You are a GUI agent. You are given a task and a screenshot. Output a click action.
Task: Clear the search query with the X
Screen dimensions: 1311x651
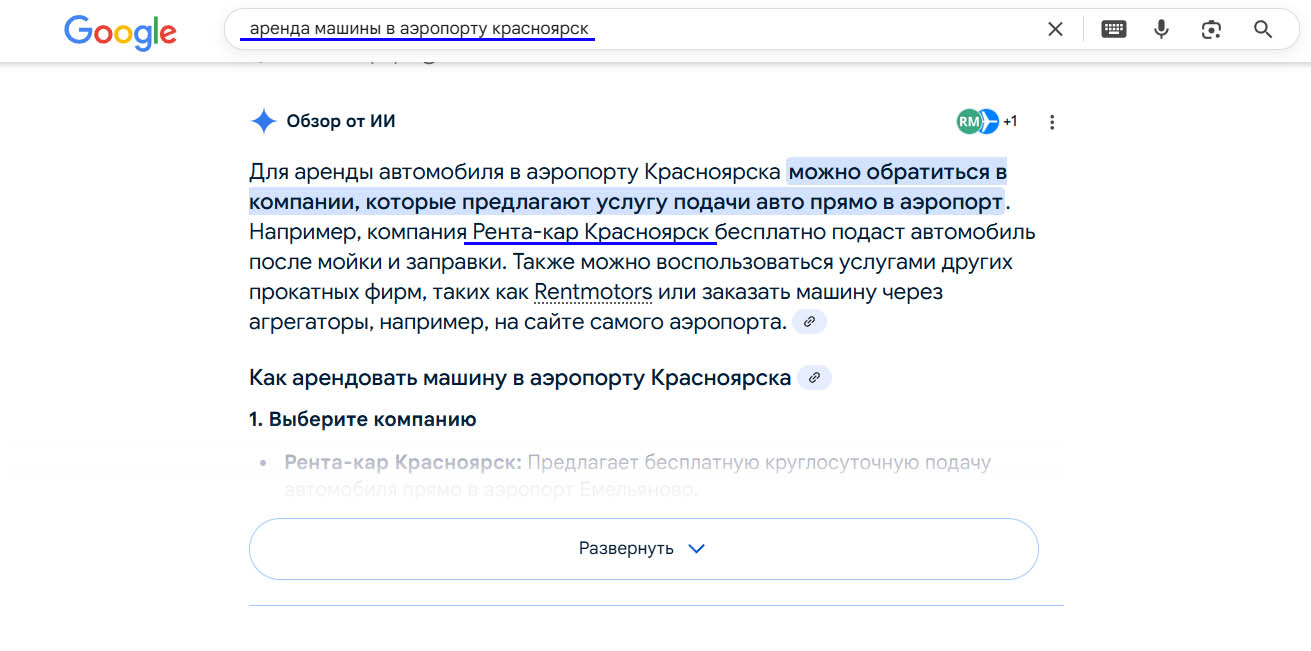coord(1055,30)
